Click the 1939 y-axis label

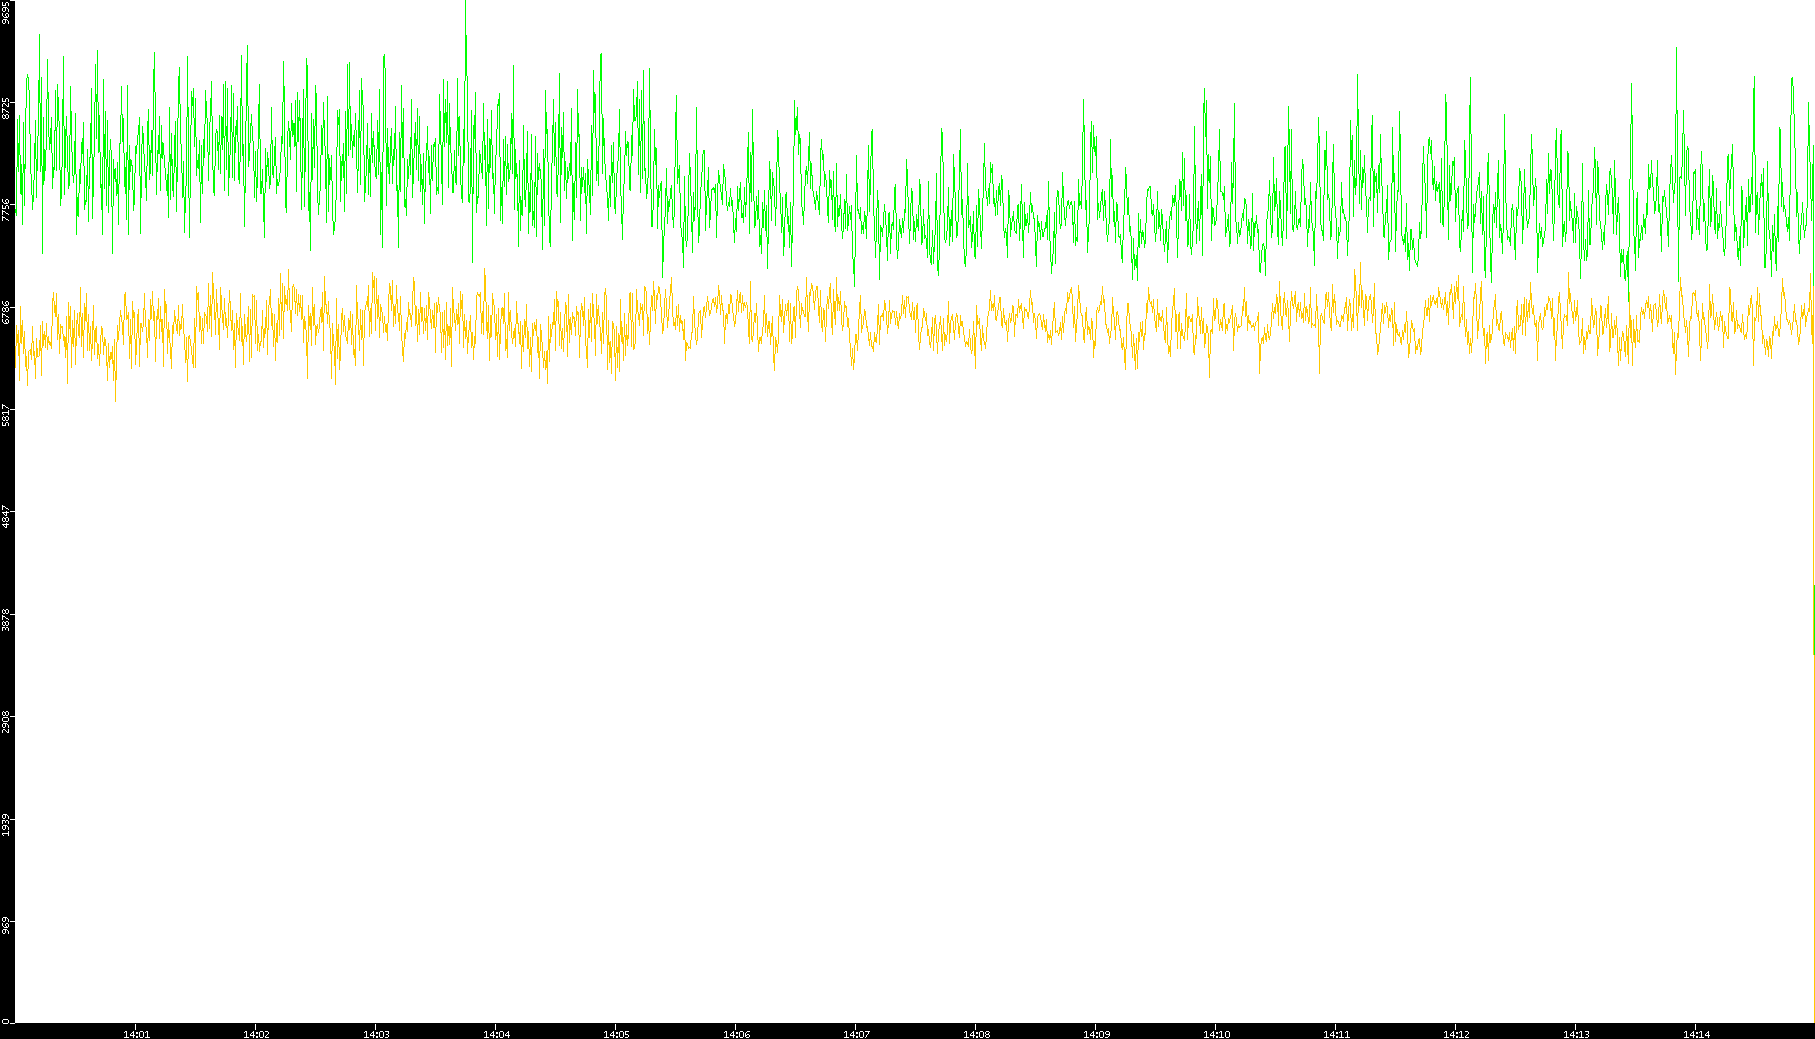click(7, 824)
